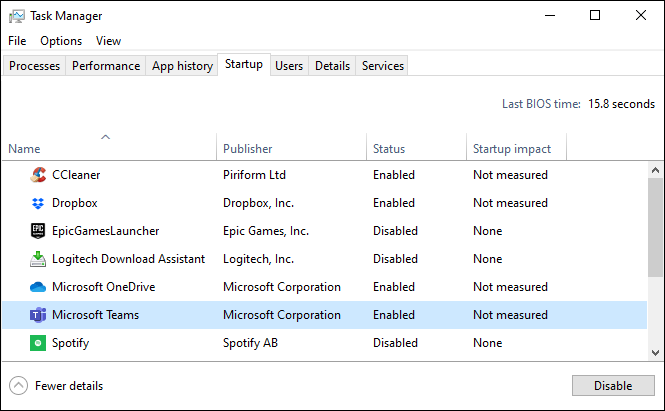Click the Epic Games, Inc. publisher cell
The height and width of the screenshot is (411, 665).
point(266,231)
